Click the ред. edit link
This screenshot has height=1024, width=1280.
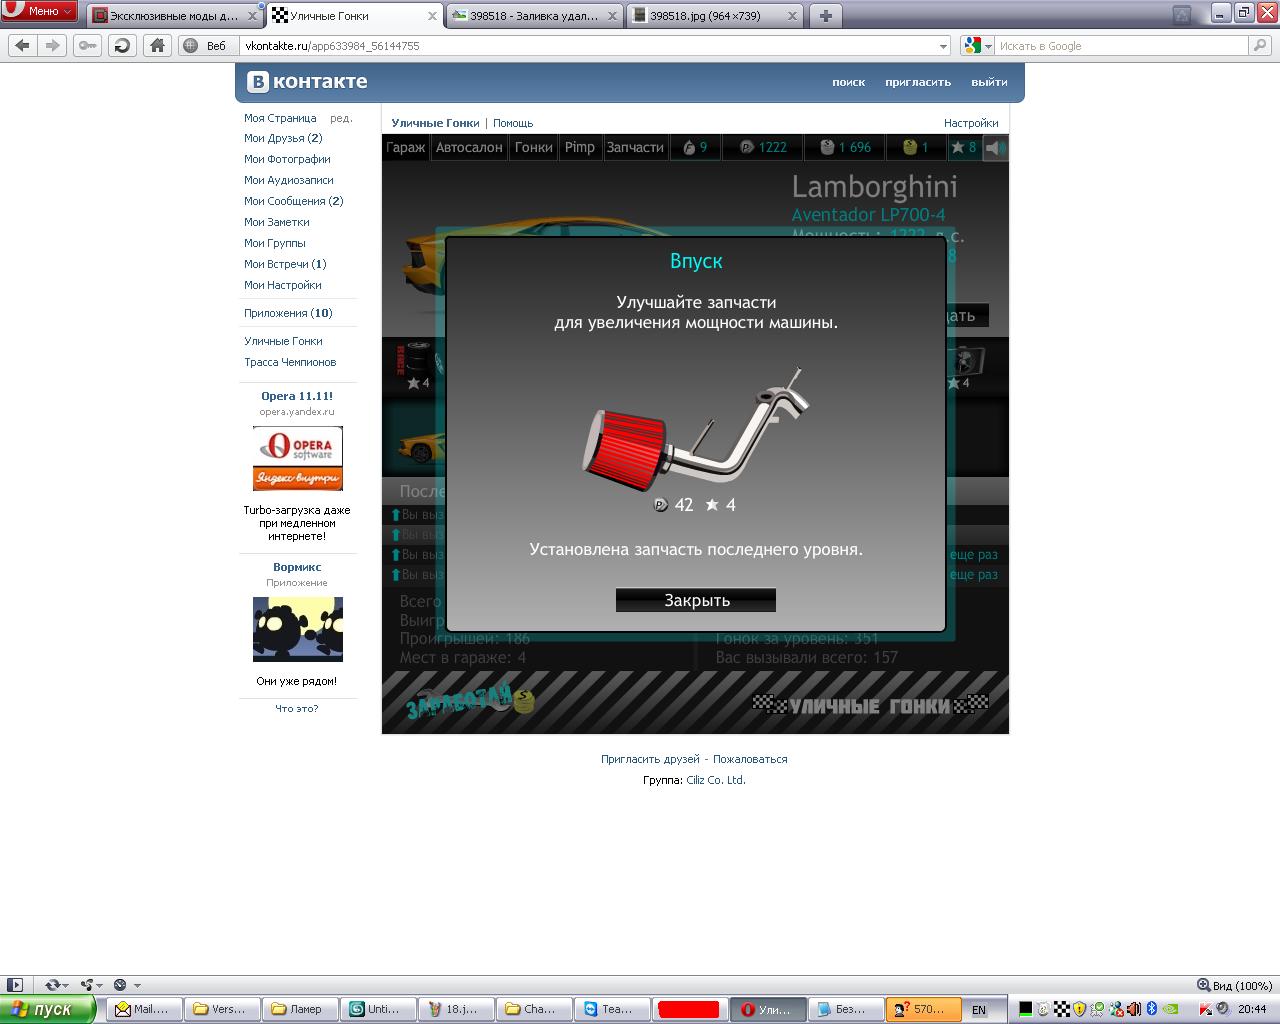click(341, 118)
